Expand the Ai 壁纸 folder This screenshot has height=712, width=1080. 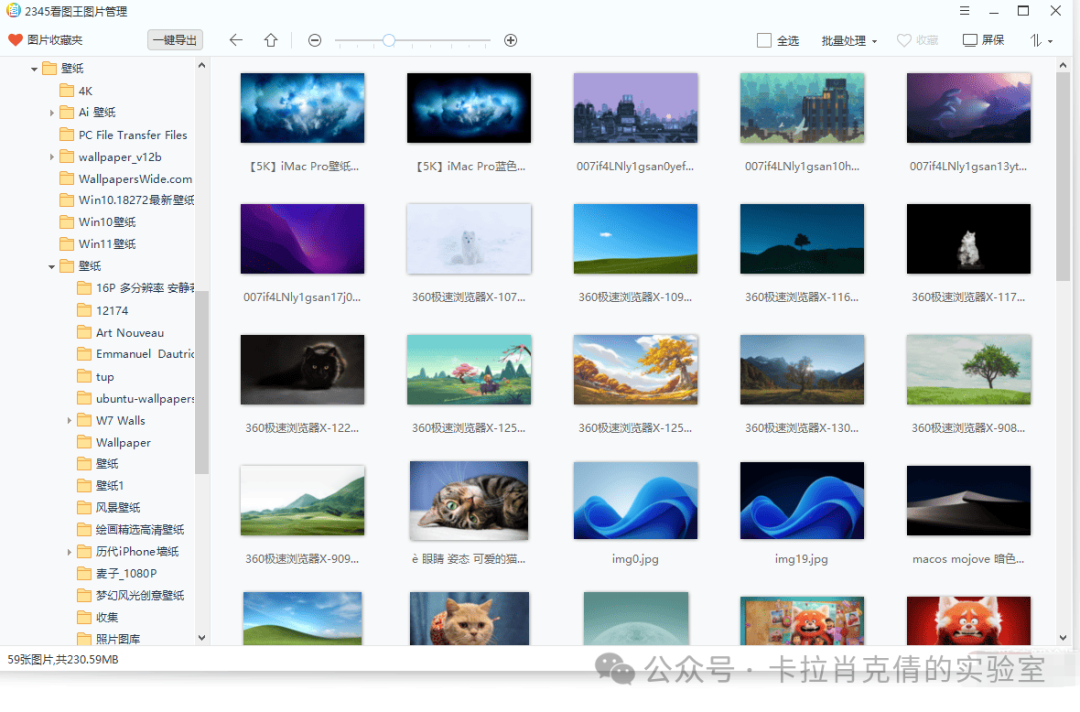click(52, 113)
